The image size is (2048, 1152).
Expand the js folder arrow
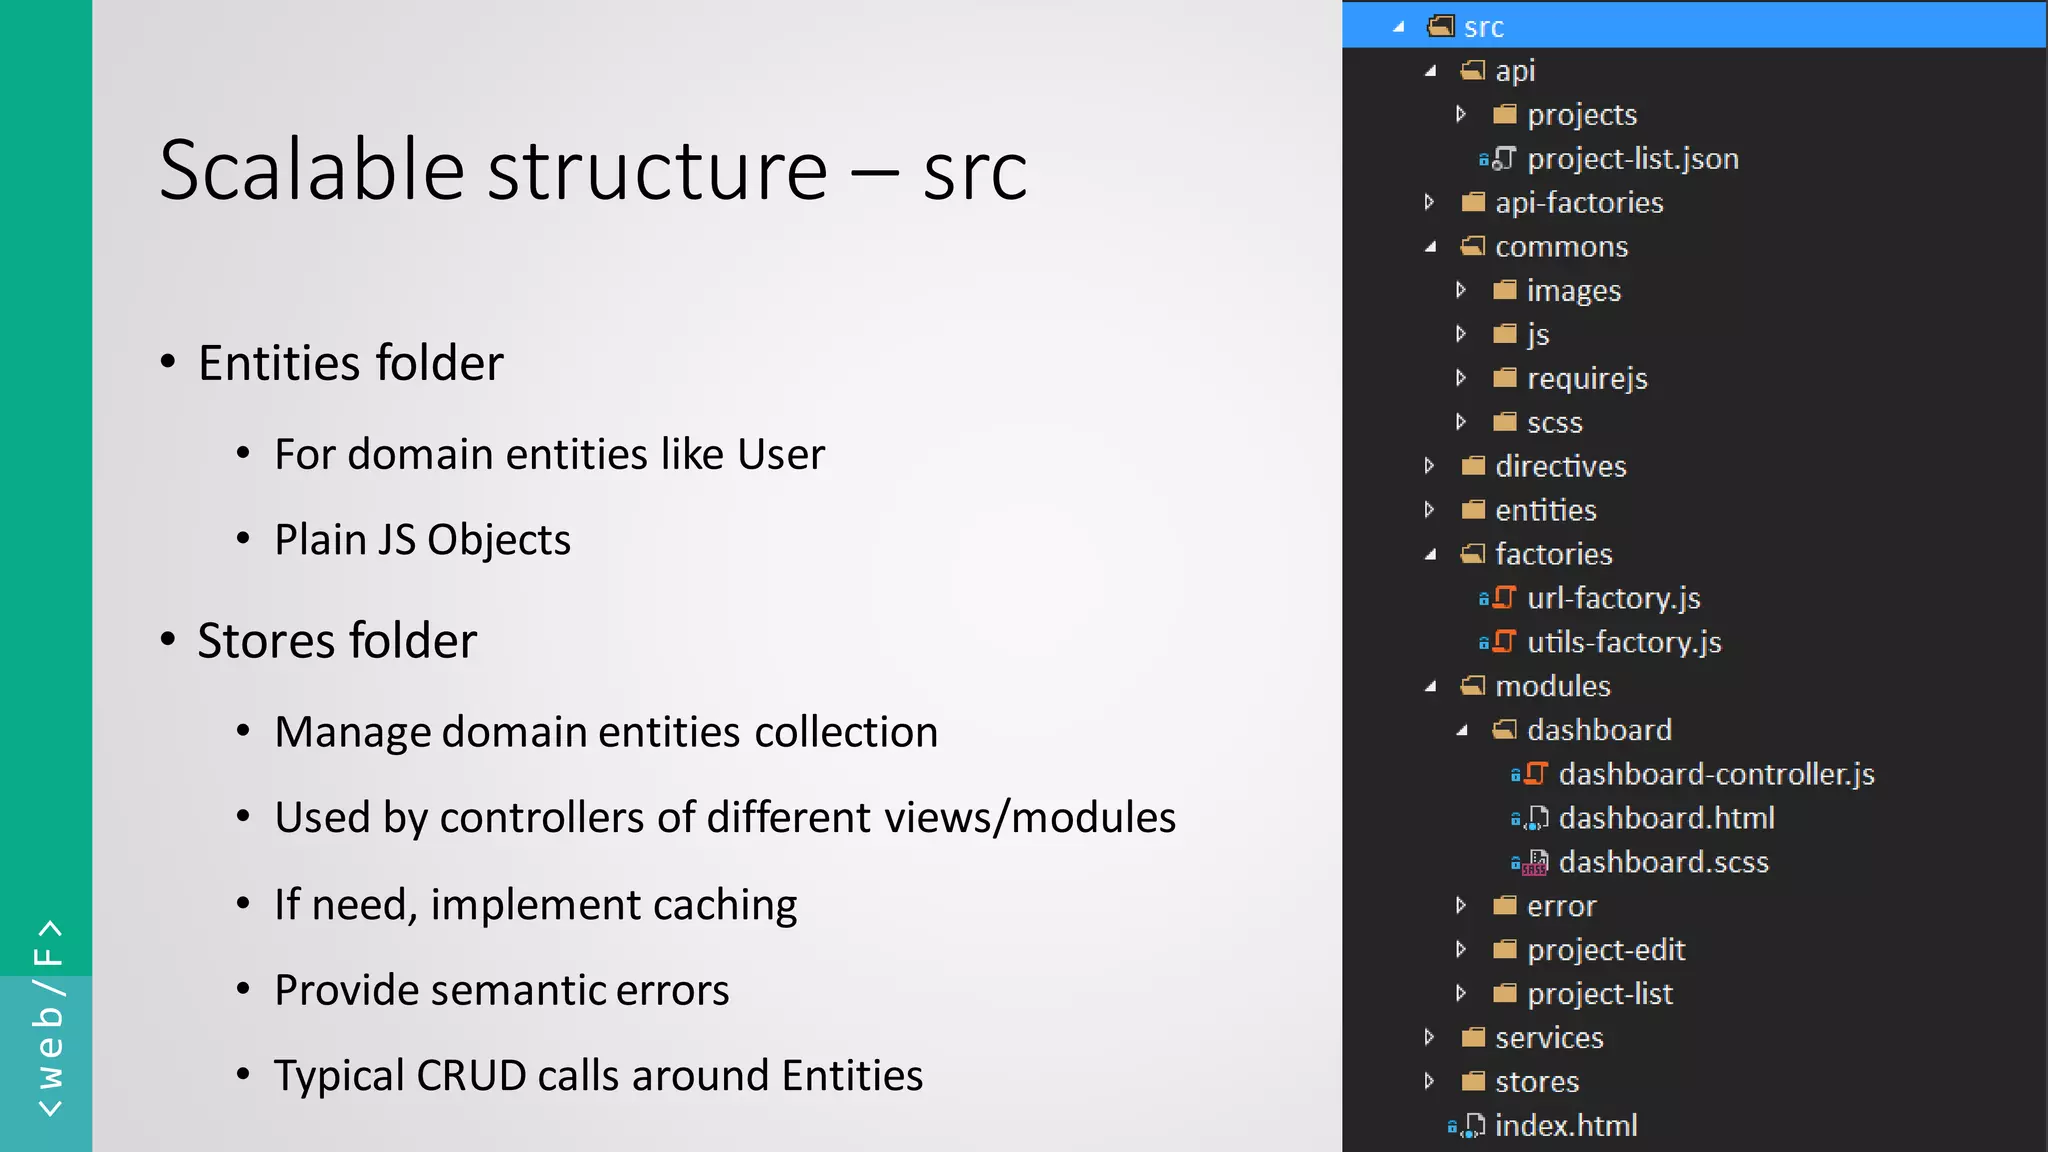tap(1461, 334)
